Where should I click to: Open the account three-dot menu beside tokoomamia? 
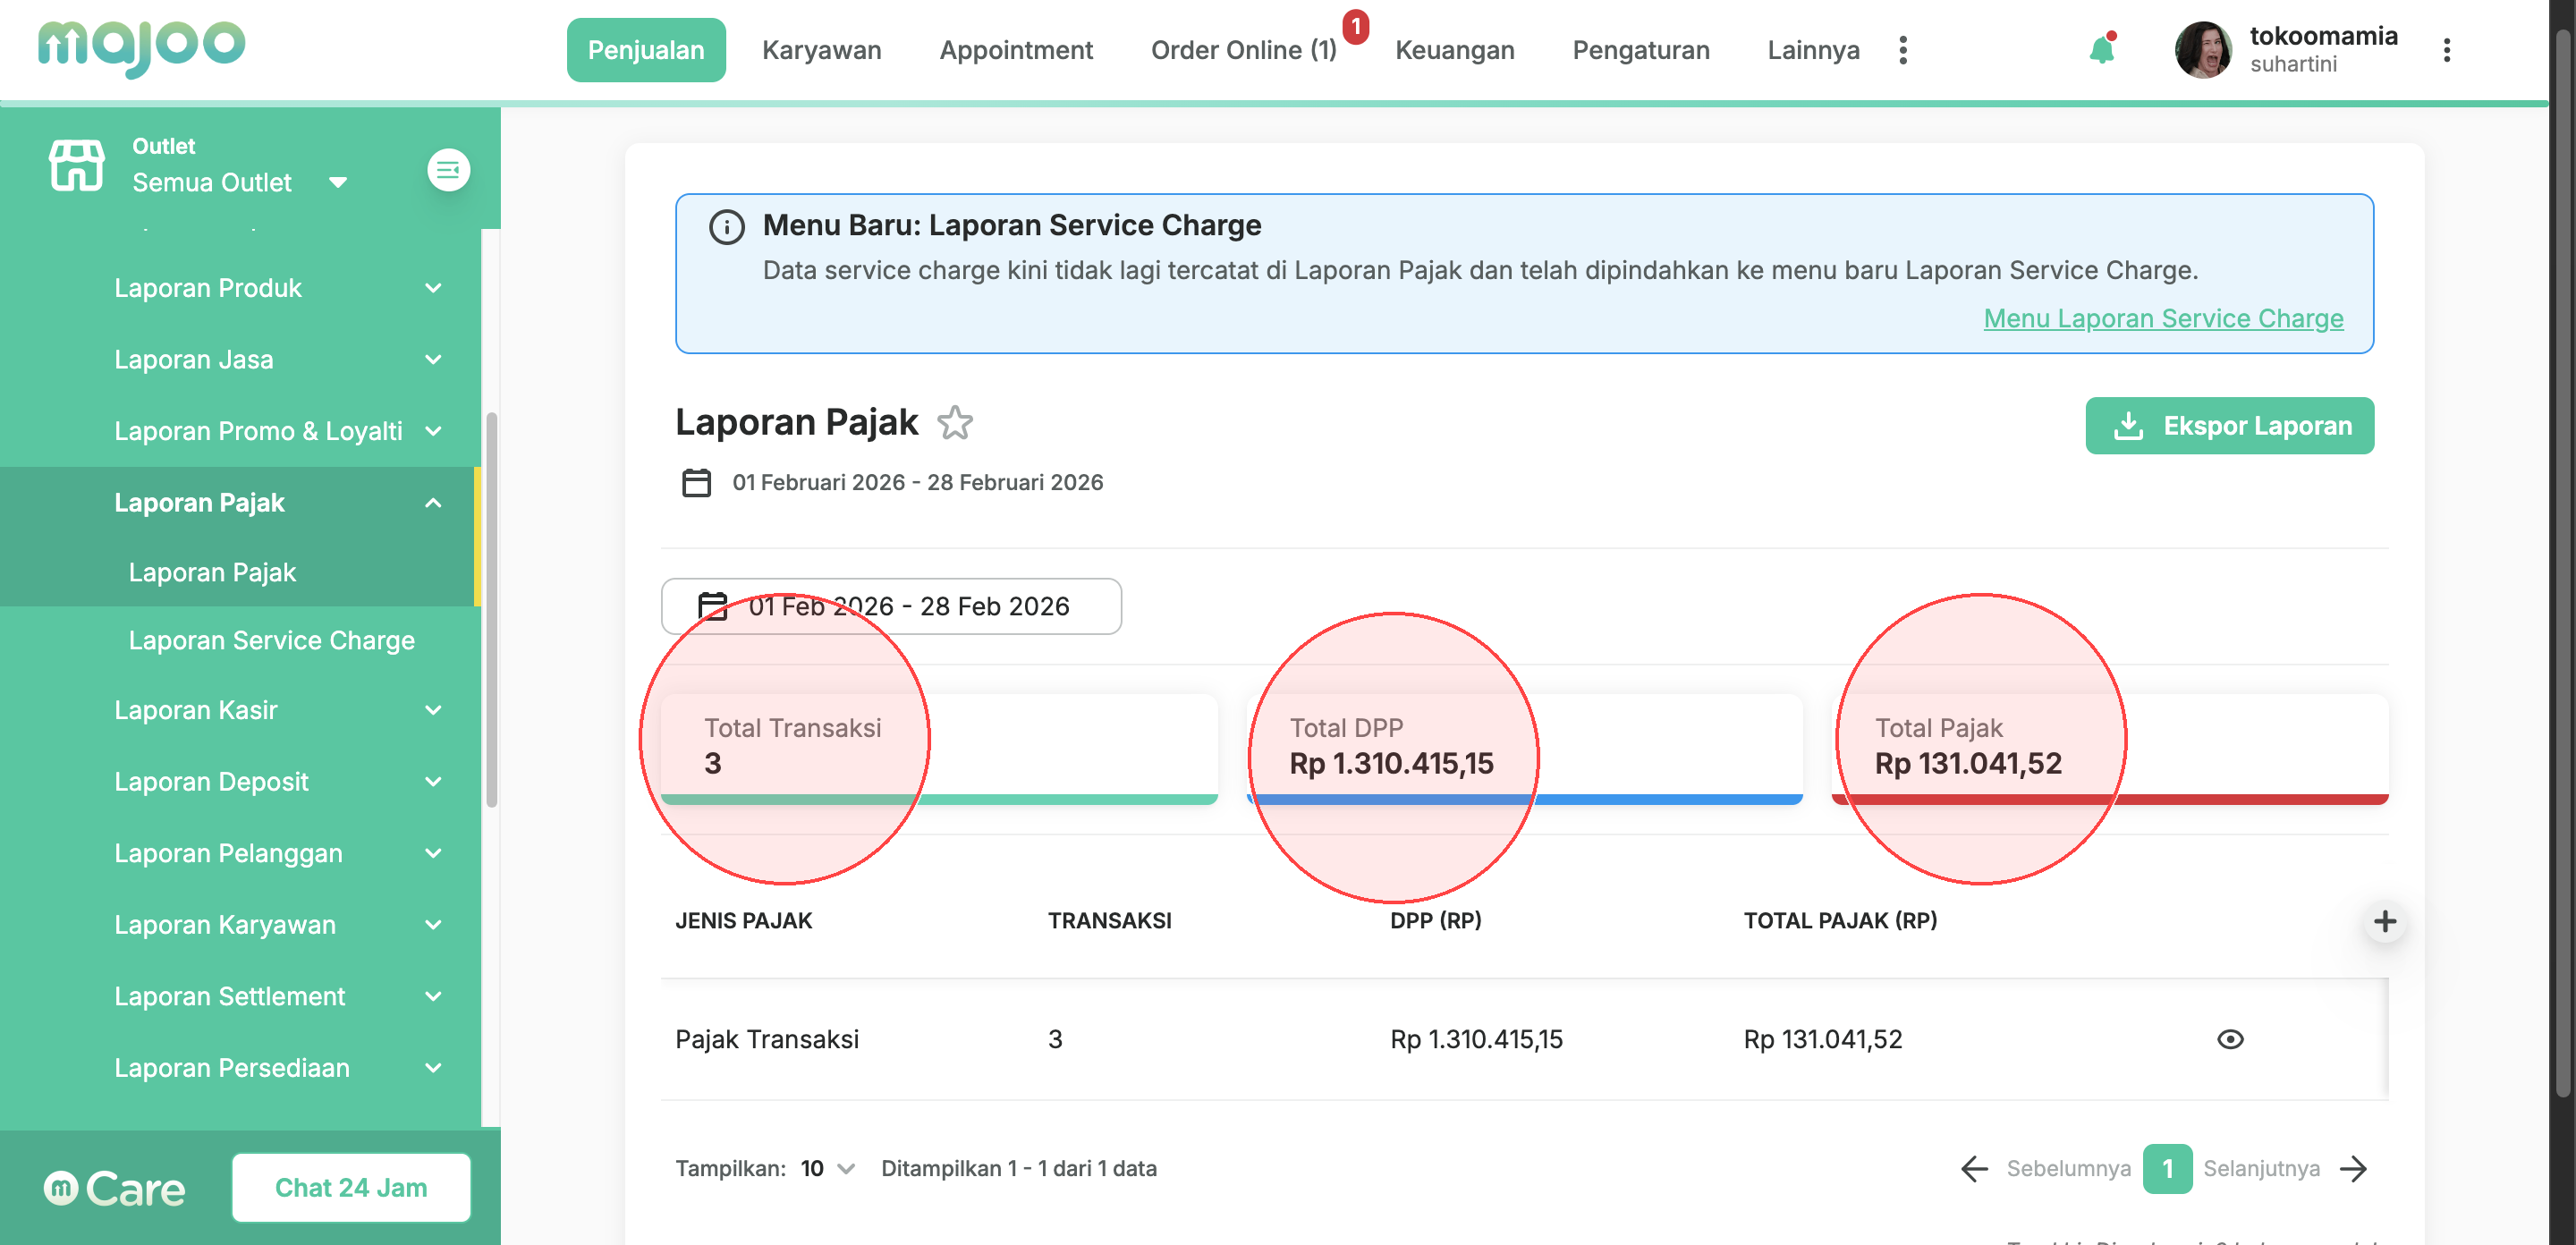[x=2446, y=50]
